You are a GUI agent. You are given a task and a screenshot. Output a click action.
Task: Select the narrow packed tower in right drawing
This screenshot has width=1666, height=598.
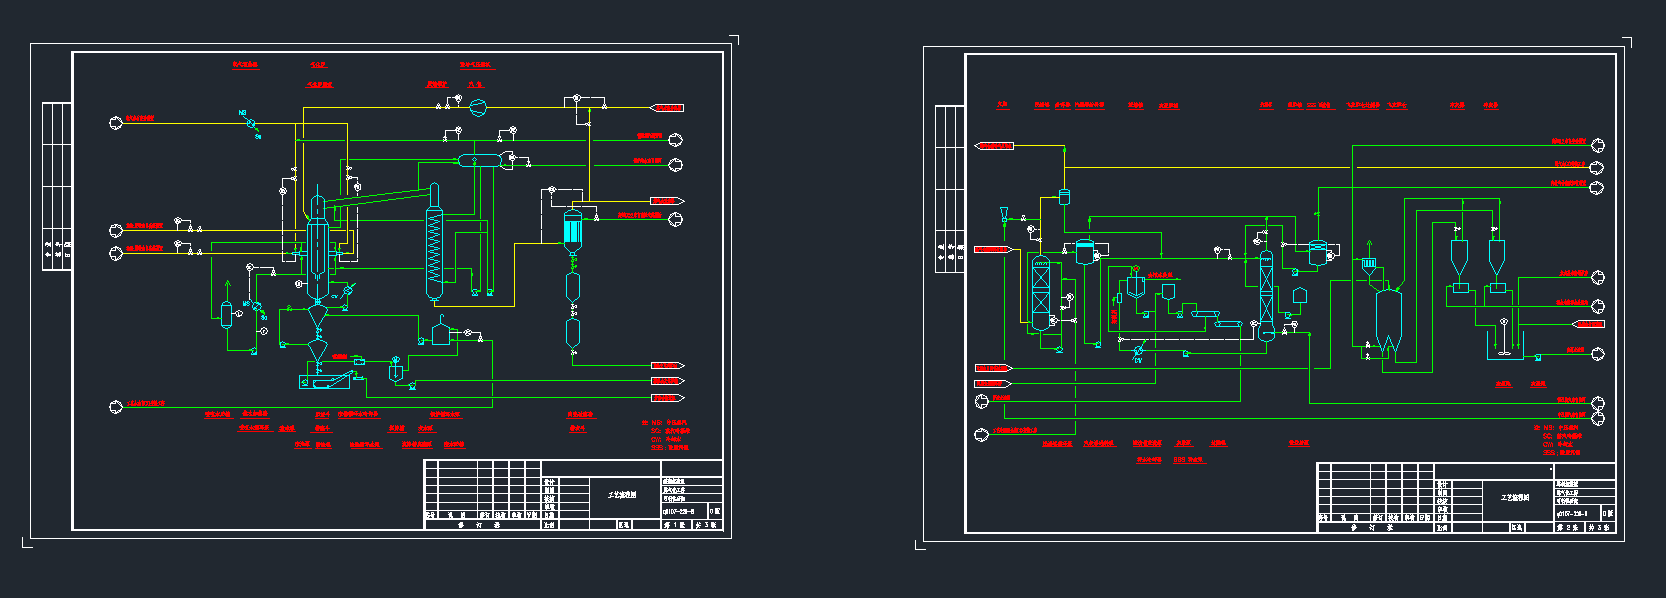[x=1266, y=295]
